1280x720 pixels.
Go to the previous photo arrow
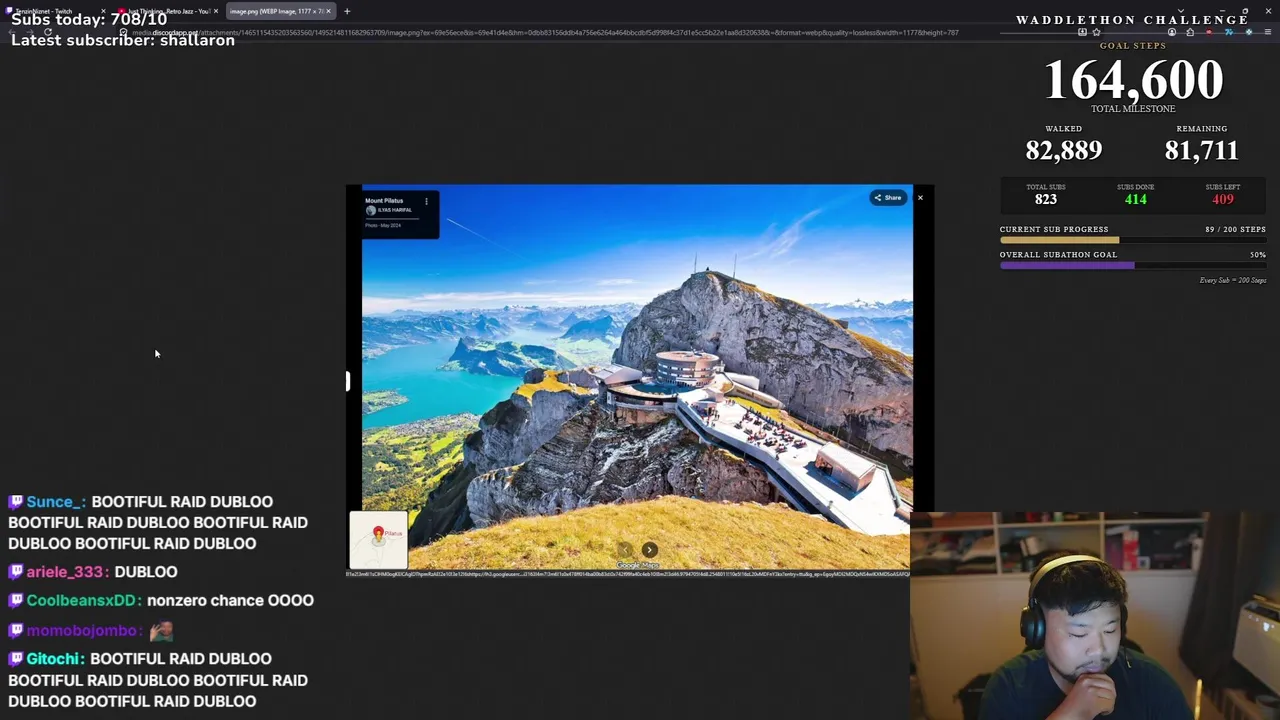(x=625, y=550)
